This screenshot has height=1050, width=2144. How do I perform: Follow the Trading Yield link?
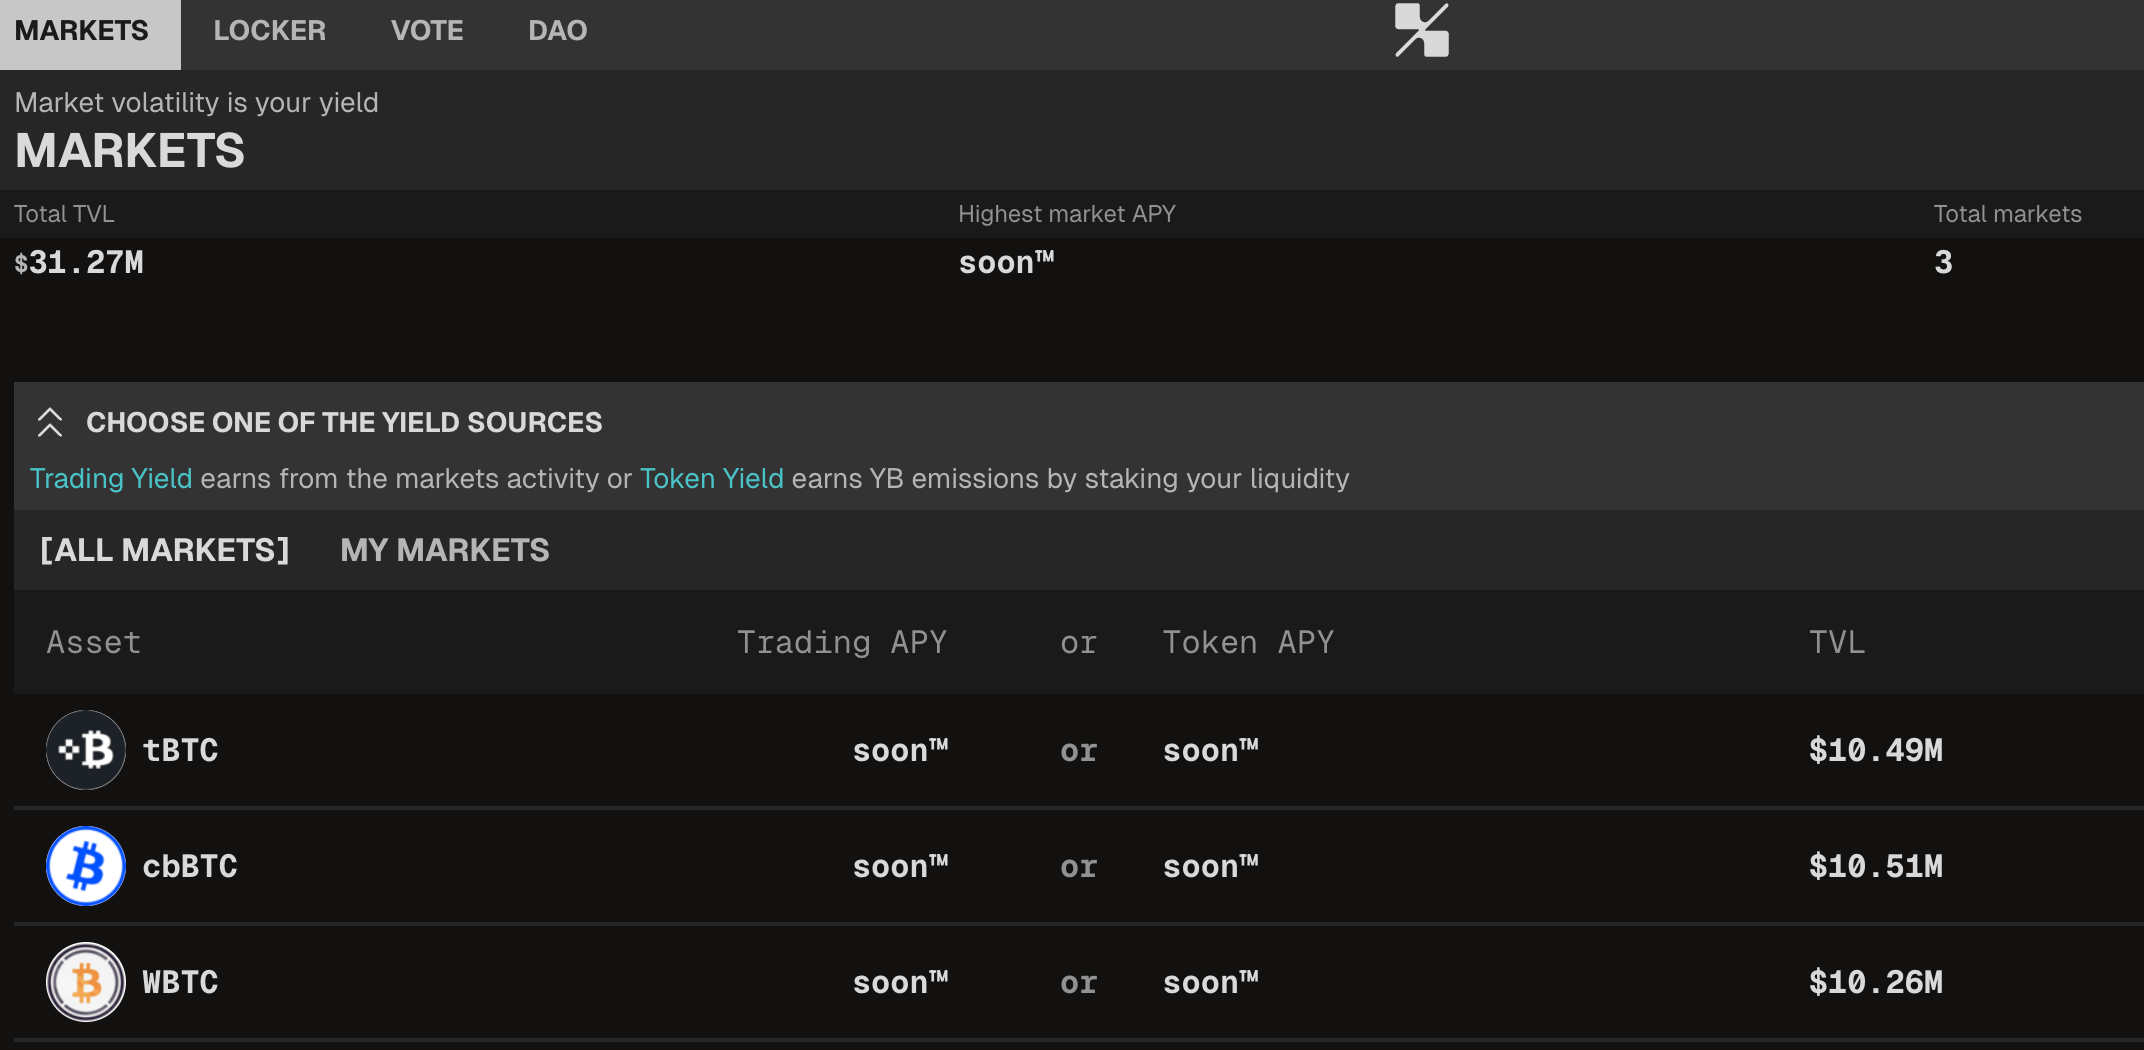point(111,479)
